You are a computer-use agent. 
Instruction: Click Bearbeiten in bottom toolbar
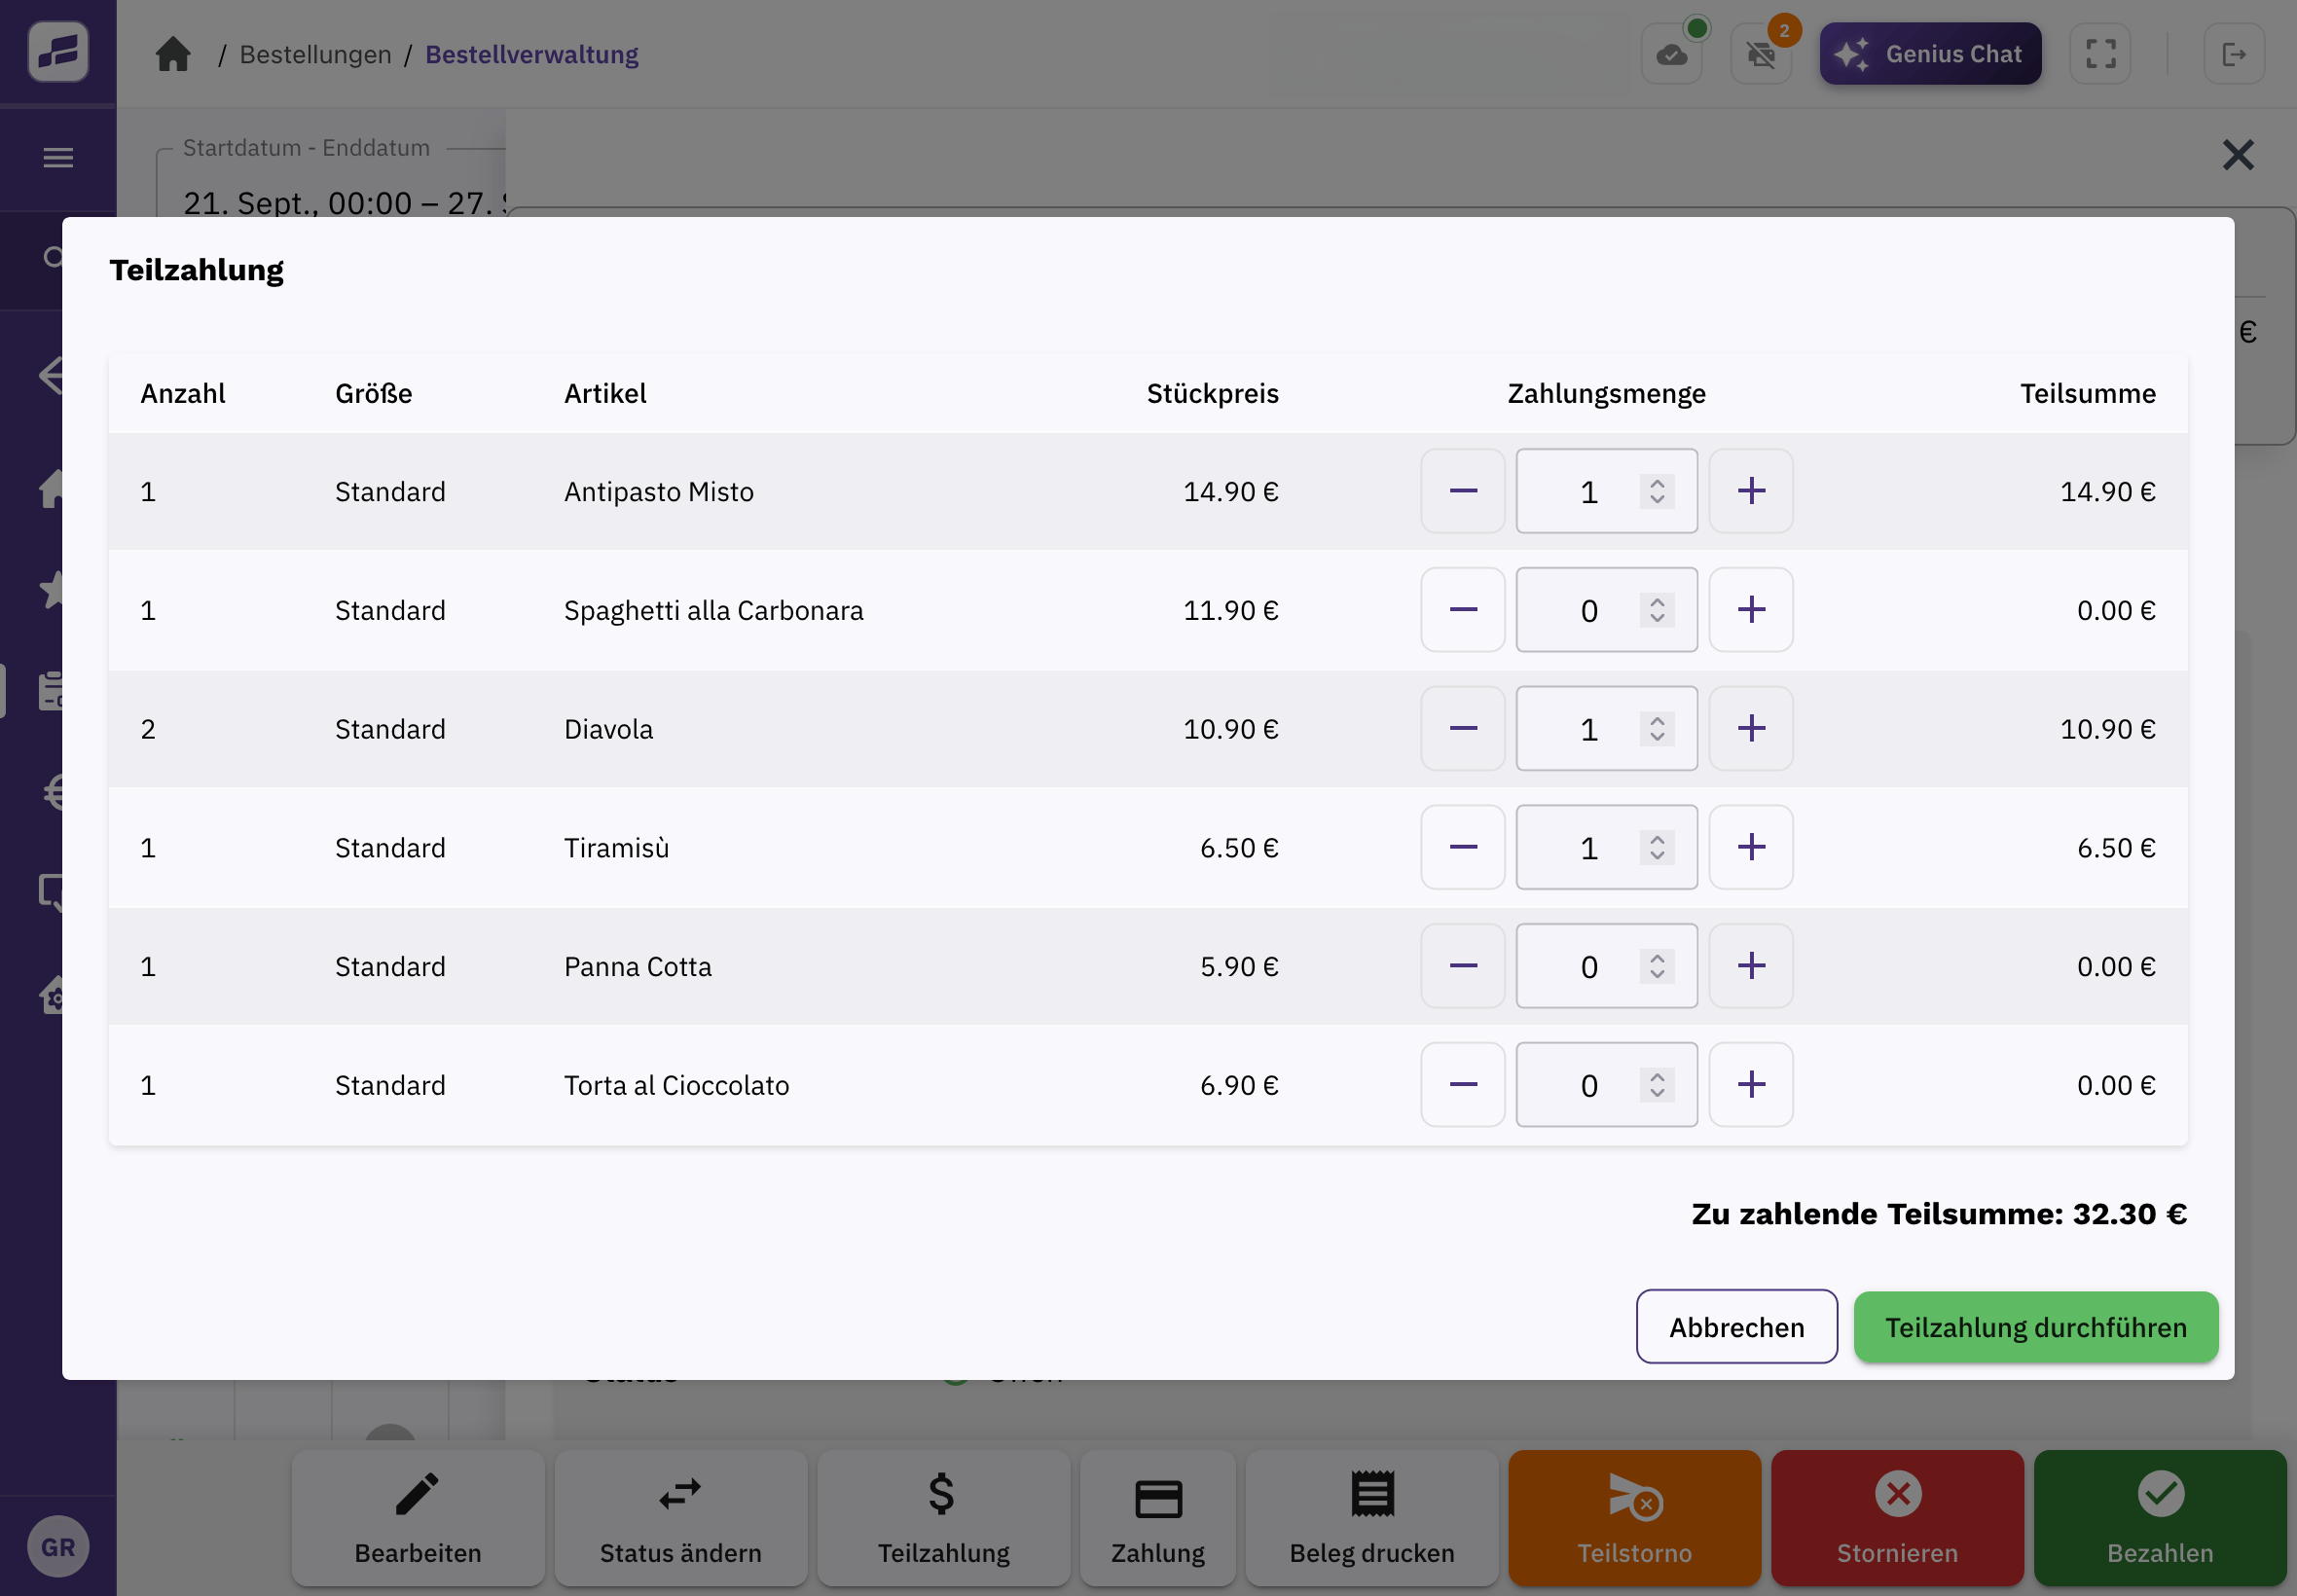[418, 1518]
